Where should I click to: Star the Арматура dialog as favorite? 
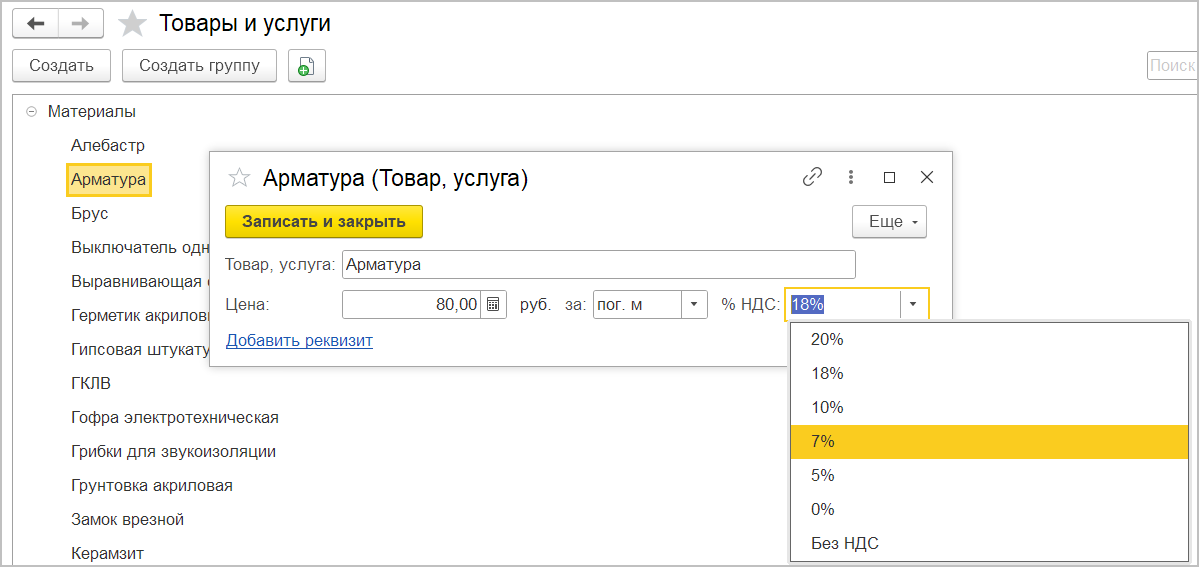(240, 179)
